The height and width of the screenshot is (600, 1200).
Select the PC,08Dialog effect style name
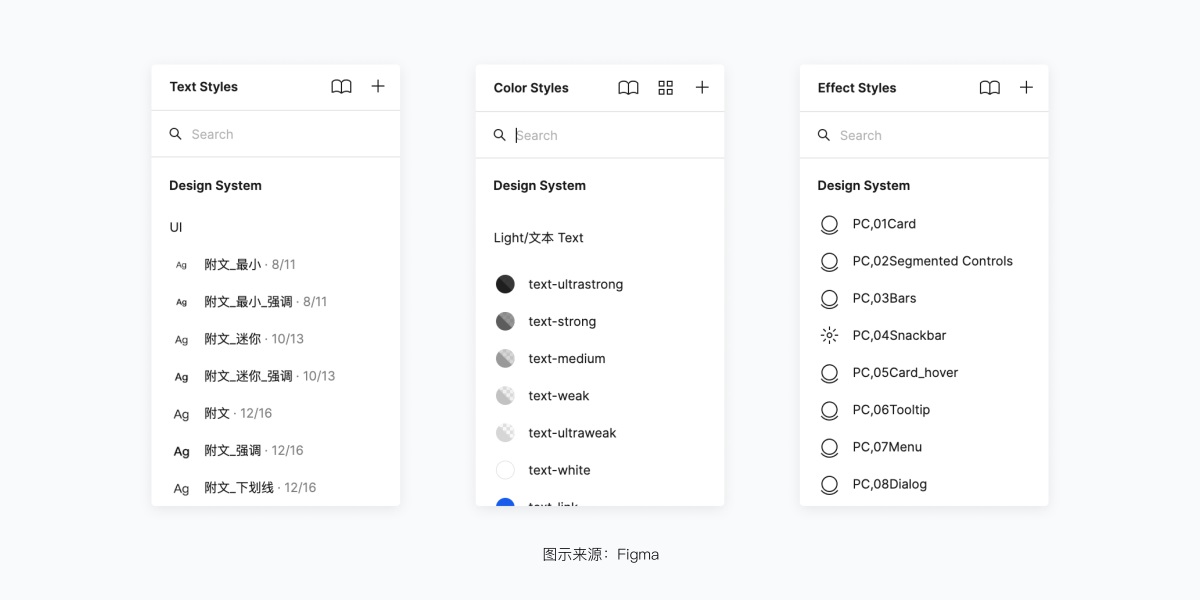pyautogui.click(x=889, y=484)
